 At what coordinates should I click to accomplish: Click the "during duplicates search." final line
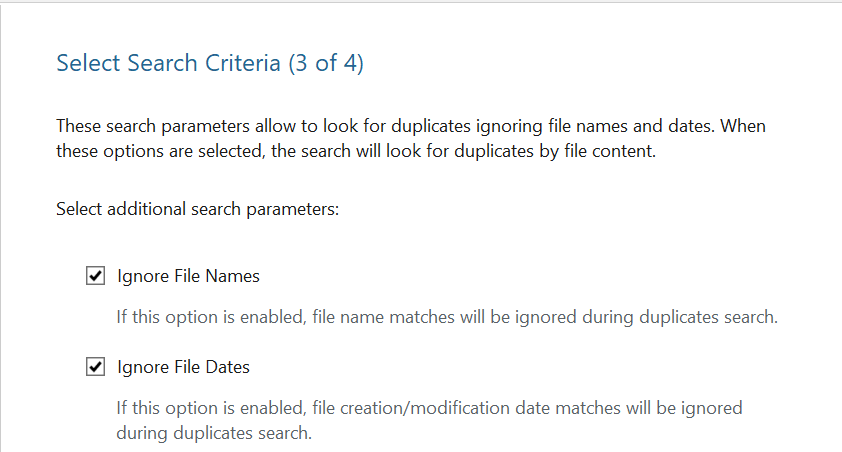point(214,434)
